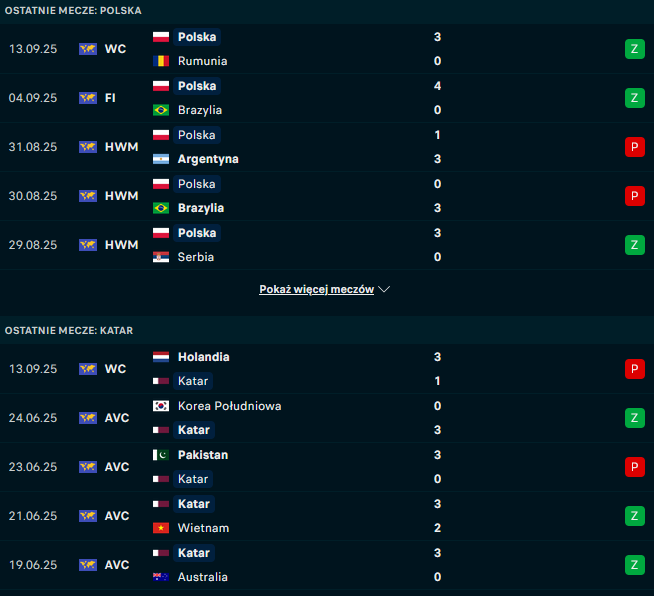Click the Serbia flag icon
654x596 pixels.
pos(161,257)
